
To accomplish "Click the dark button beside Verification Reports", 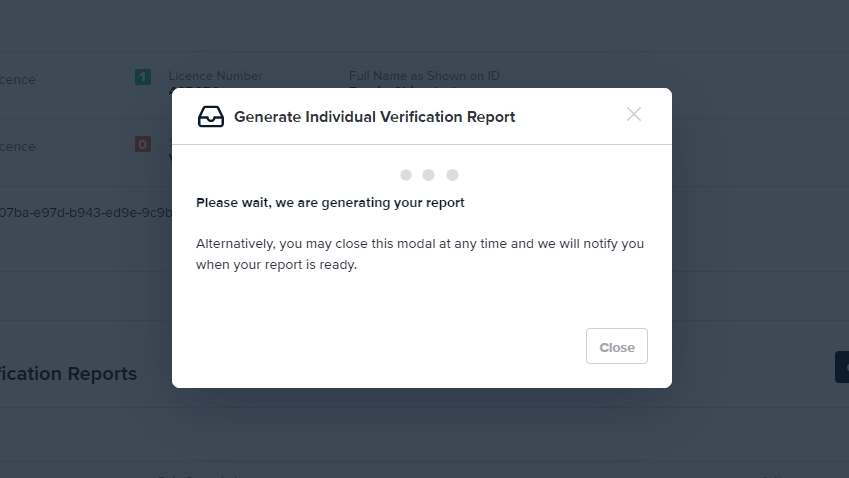I will 841,367.
